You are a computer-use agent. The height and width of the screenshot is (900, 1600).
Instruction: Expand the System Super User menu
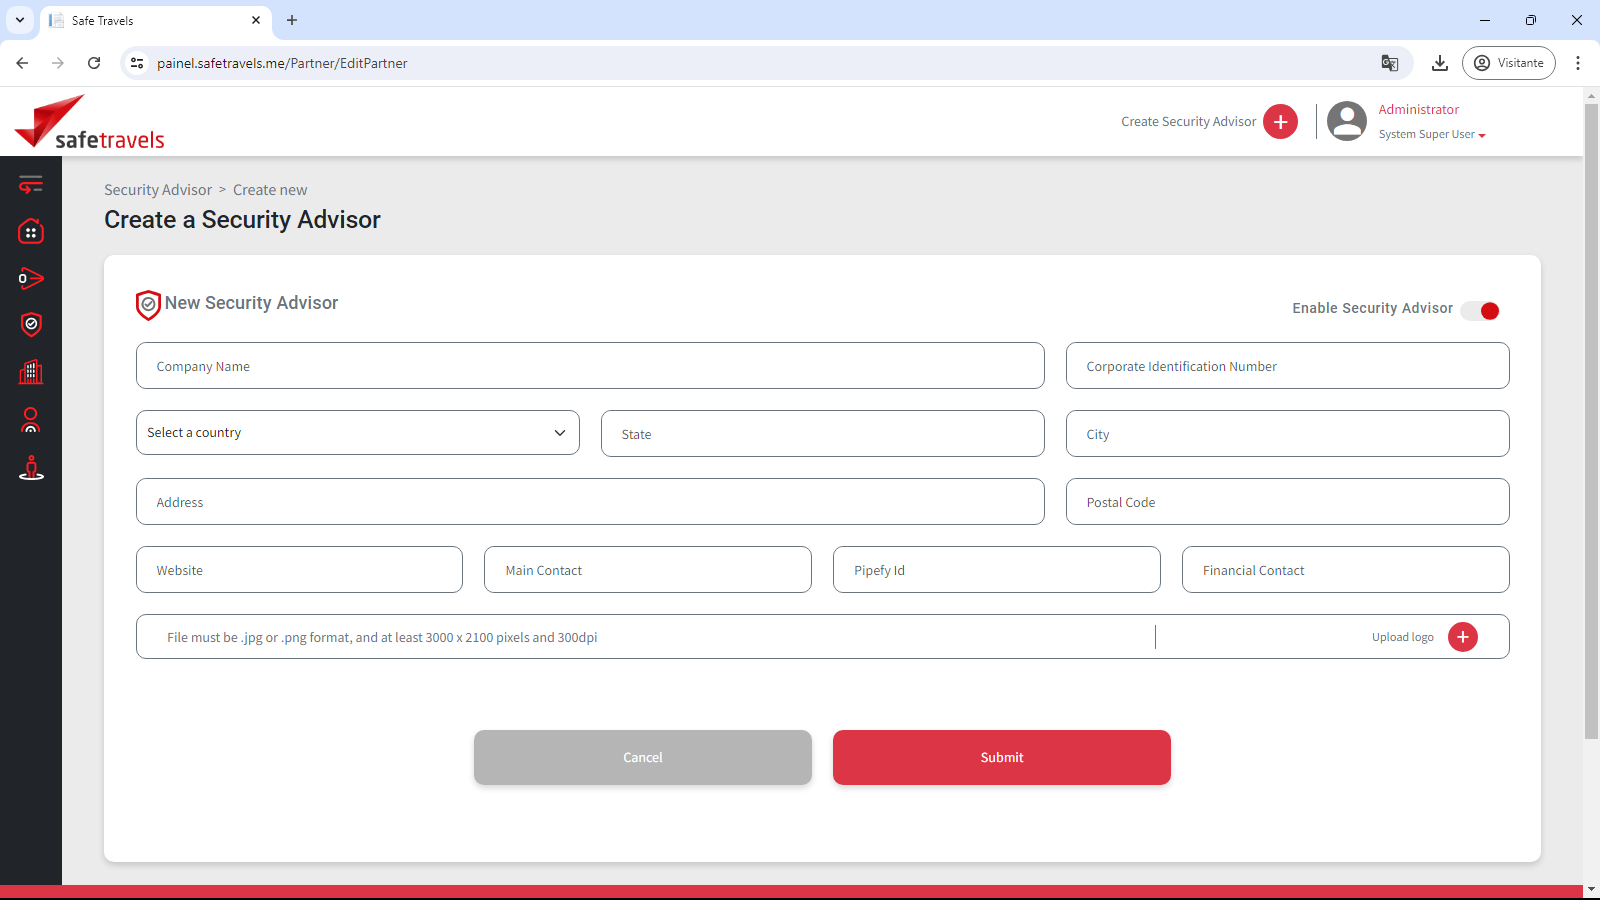click(1432, 135)
